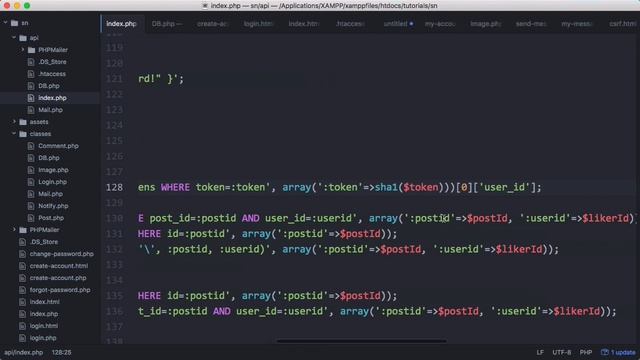640x360 pixels.
Task: Click the horizontal editor scrollbar
Action: 361,341
